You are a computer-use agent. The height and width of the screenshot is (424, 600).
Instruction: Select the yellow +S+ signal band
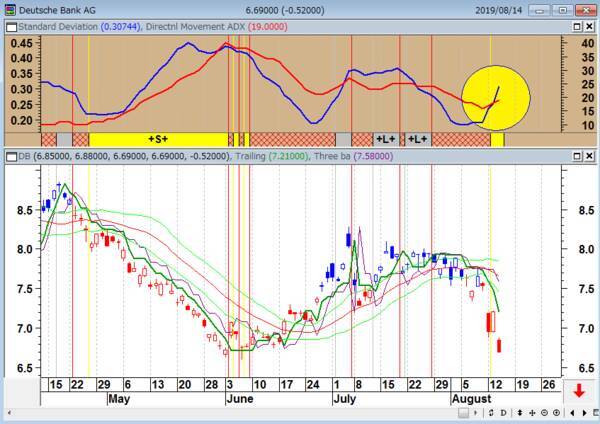pos(158,139)
